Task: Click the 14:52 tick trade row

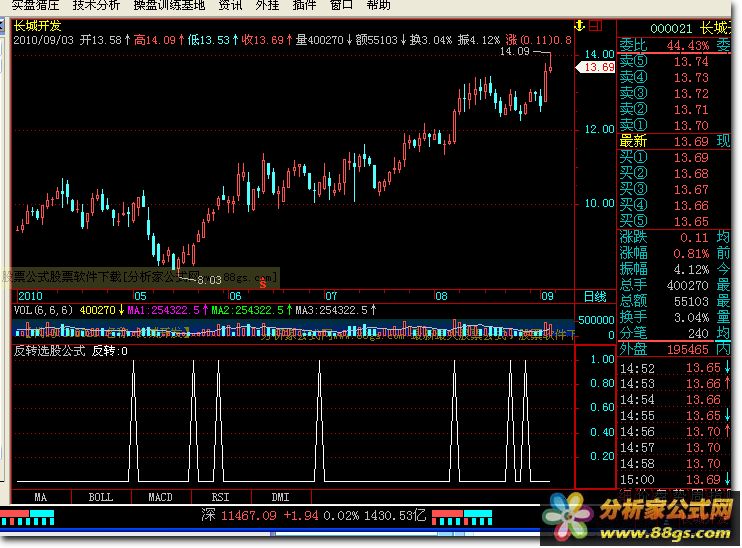Action: [x=674, y=368]
